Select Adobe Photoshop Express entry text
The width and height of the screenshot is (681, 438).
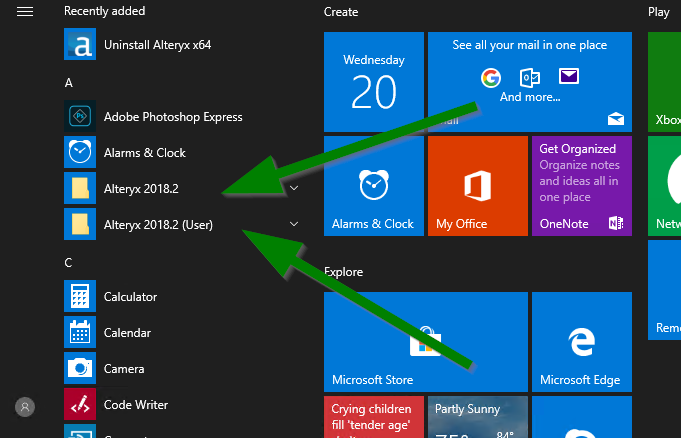pyautogui.click(x=173, y=117)
